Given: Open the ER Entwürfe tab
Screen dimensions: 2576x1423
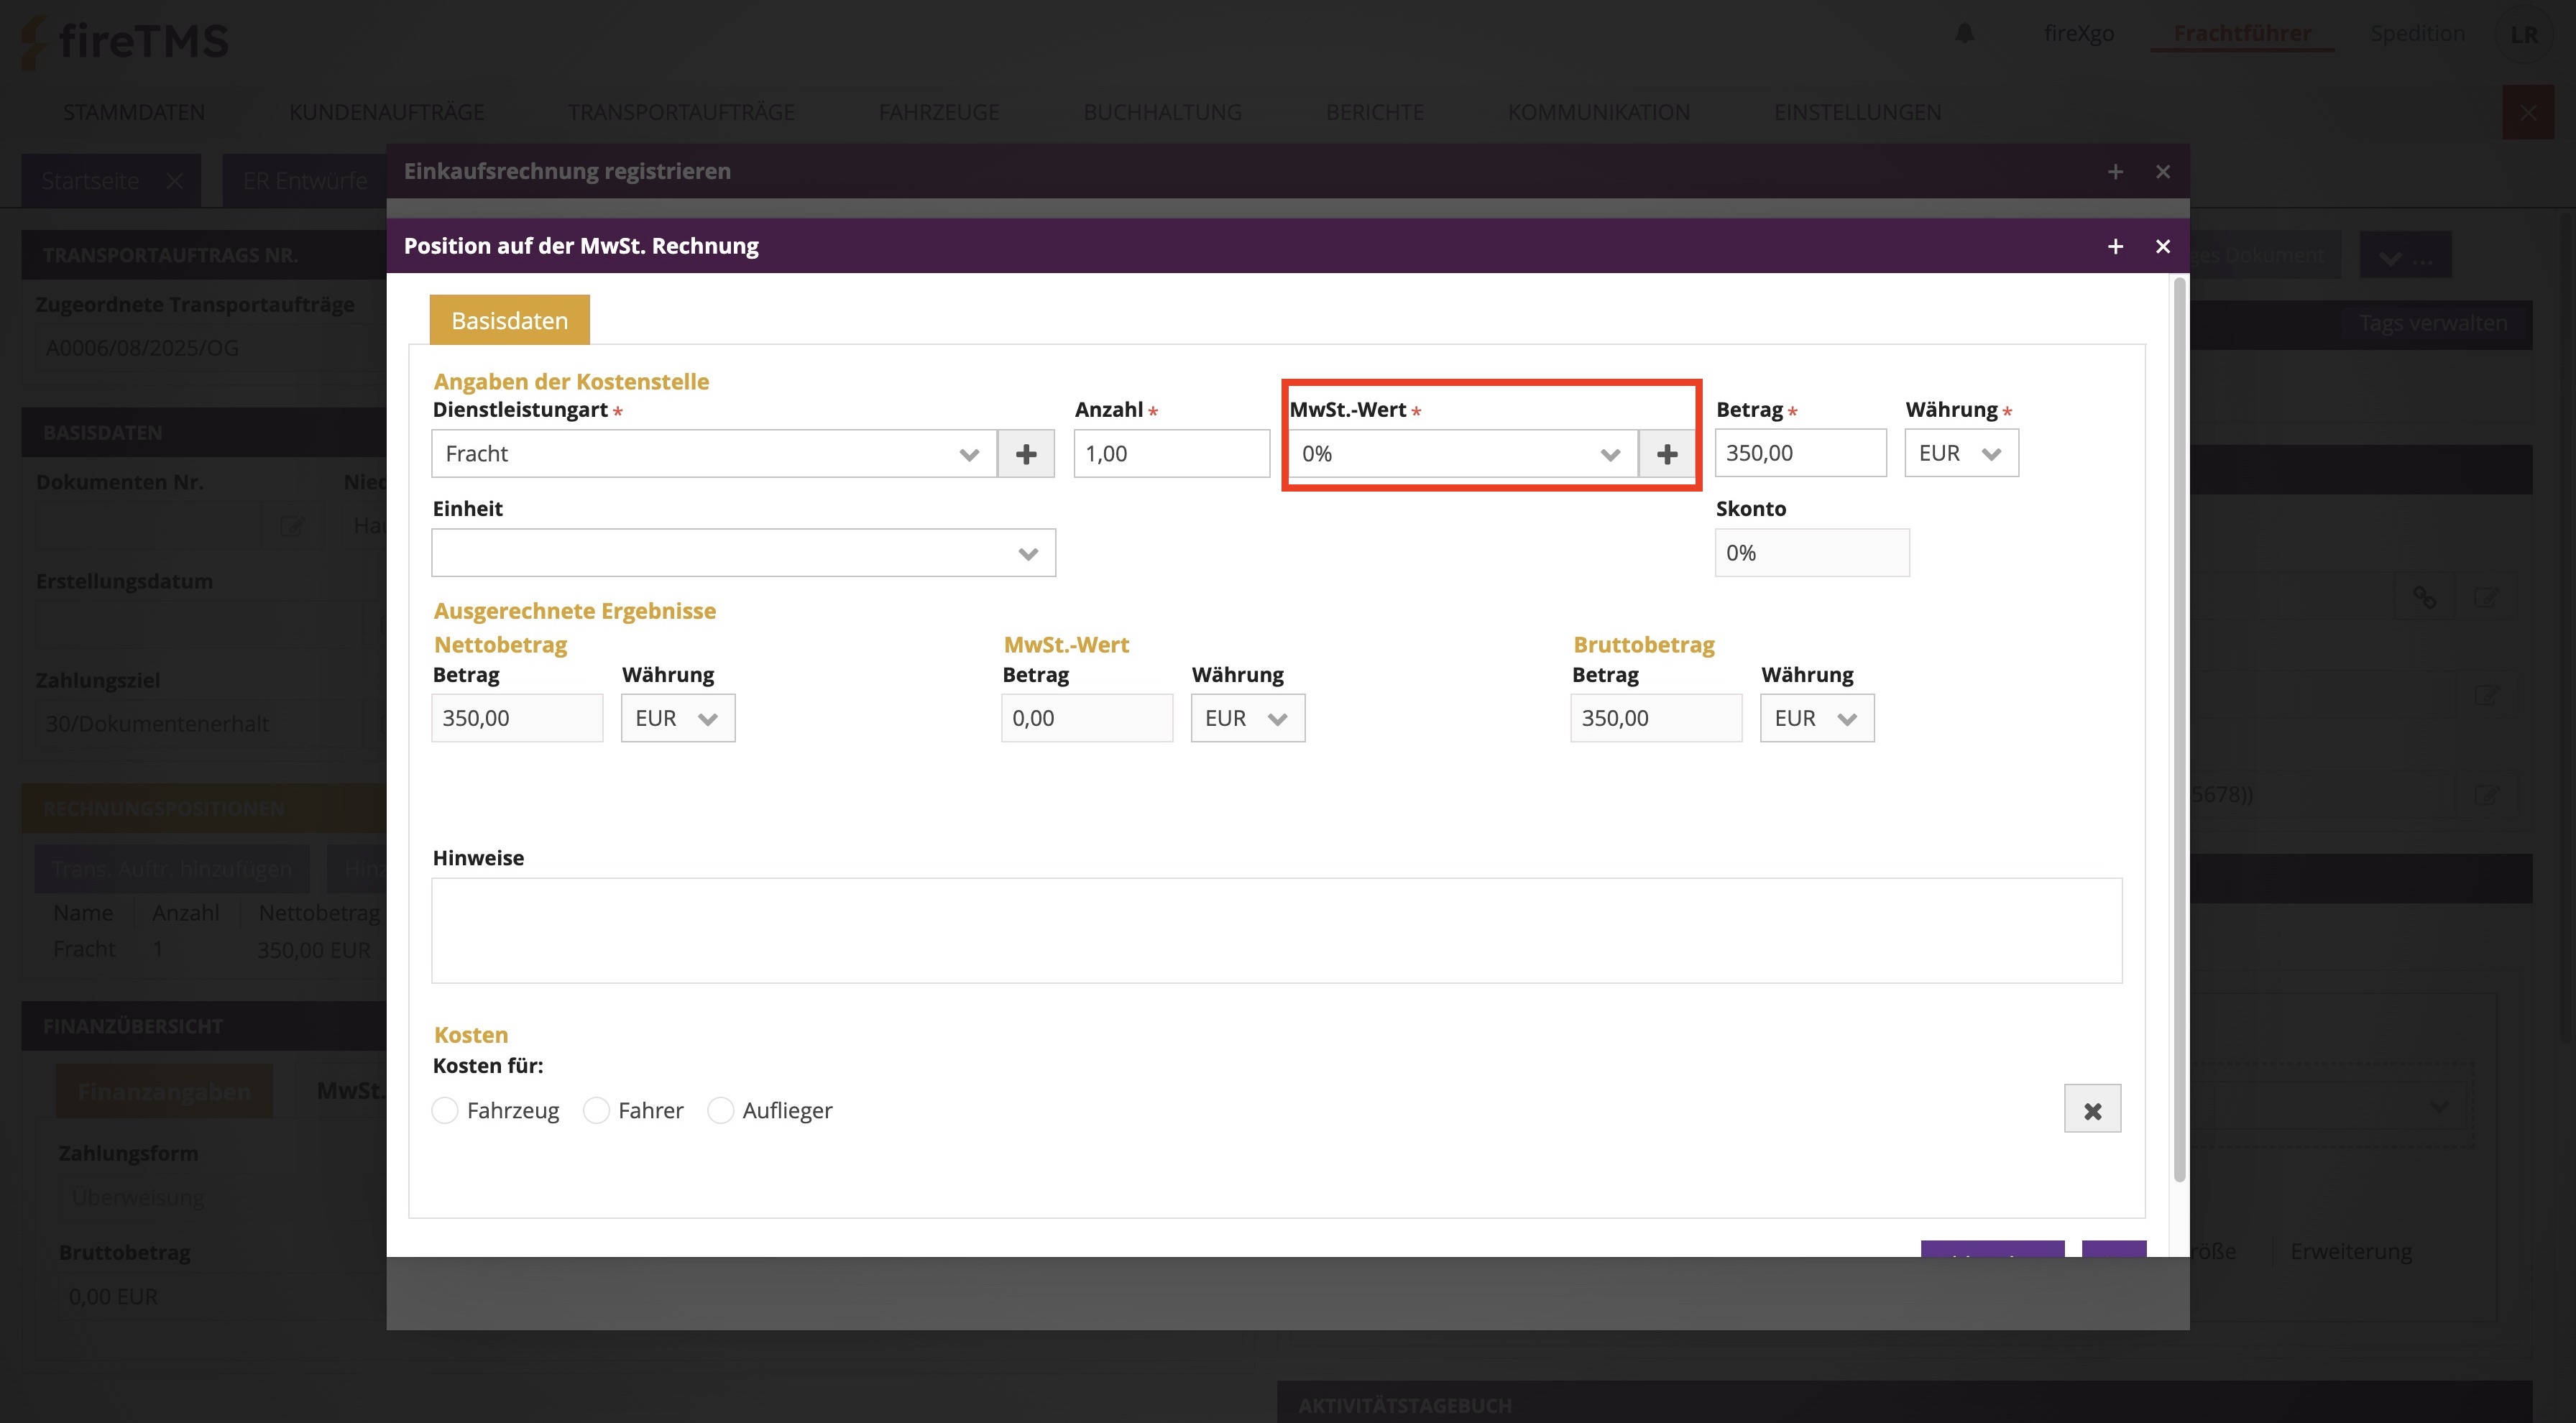Looking at the screenshot, I should click(305, 181).
